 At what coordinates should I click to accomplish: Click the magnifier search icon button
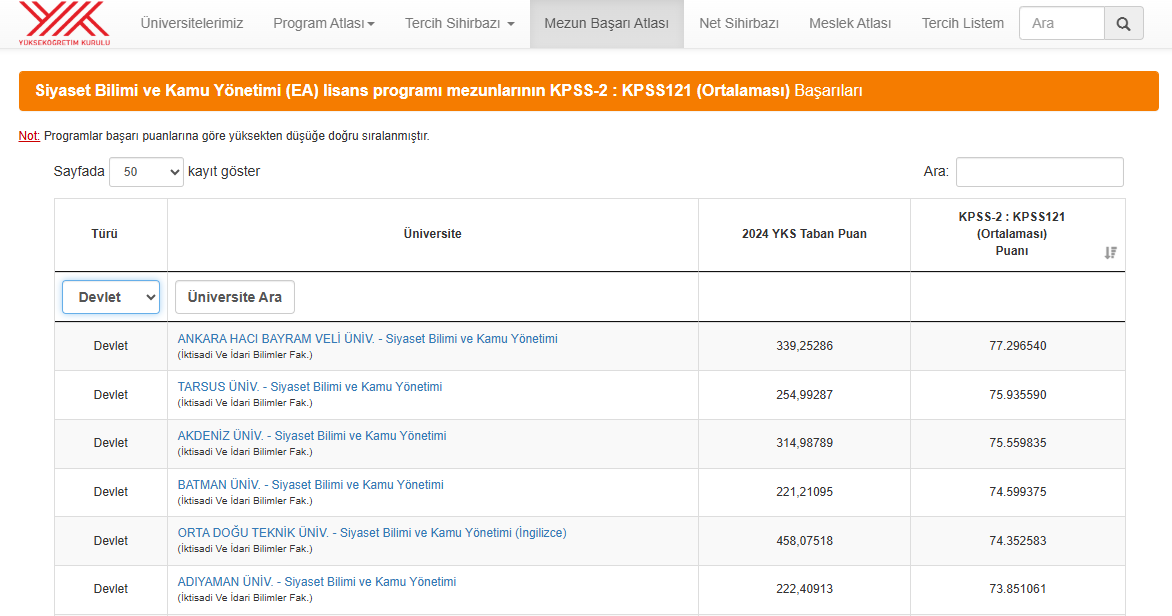(1123, 23)
